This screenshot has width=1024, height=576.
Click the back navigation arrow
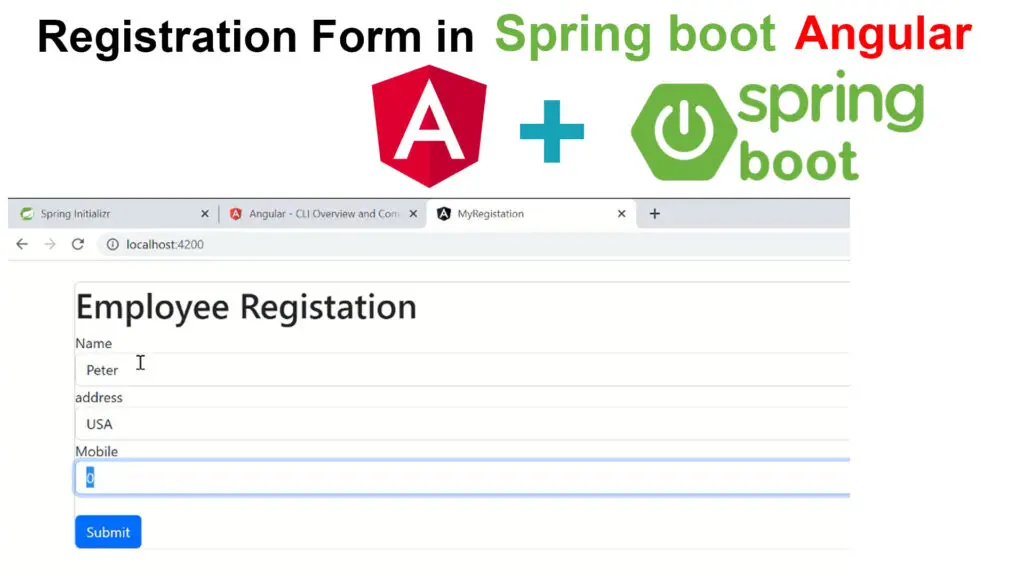click(22, 244)
